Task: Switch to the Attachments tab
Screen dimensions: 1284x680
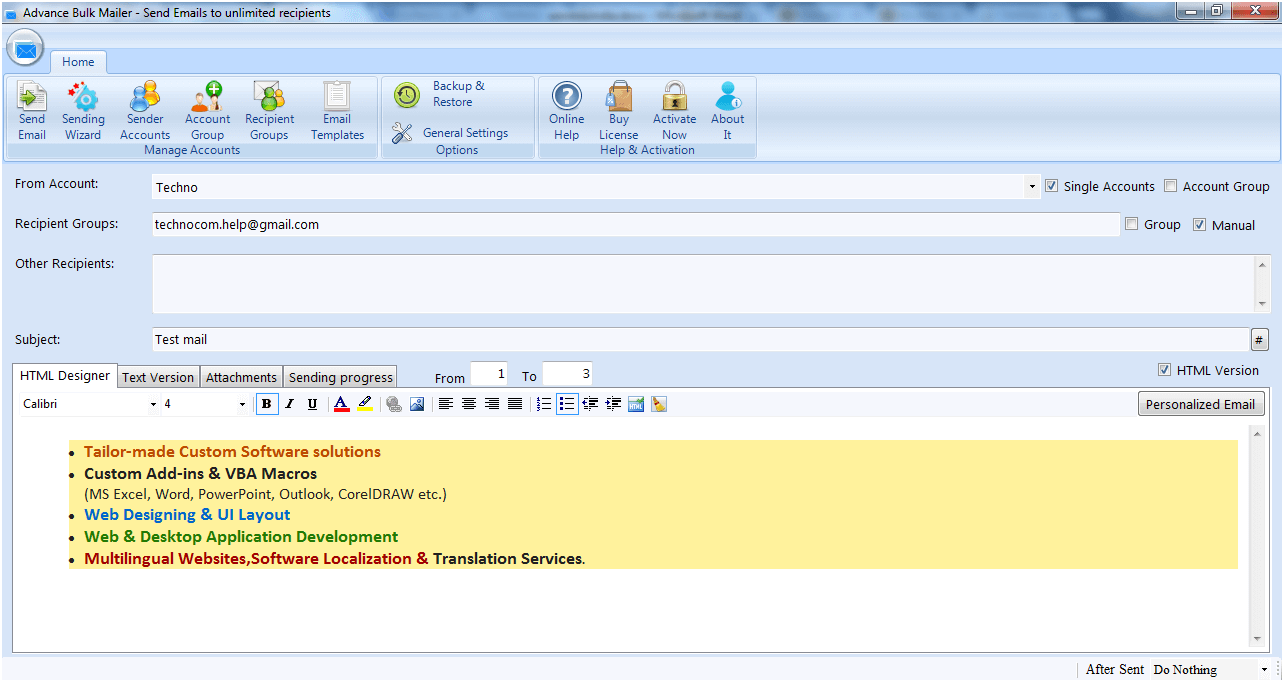Action: (x=241, y=377)
